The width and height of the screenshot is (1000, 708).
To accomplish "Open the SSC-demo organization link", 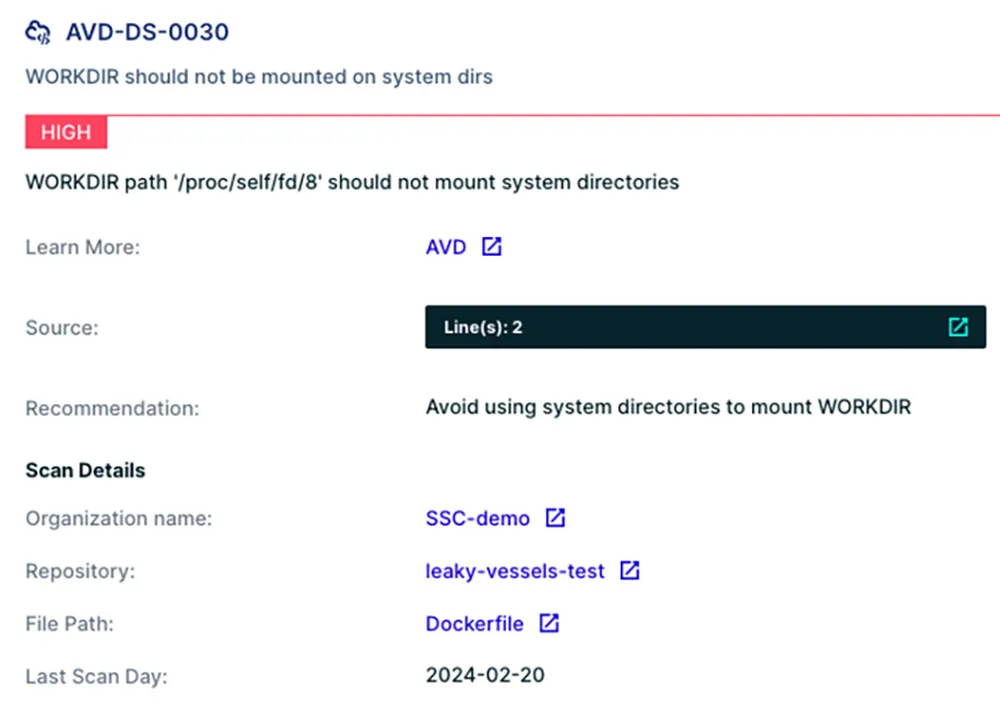I will pos(477,519).
